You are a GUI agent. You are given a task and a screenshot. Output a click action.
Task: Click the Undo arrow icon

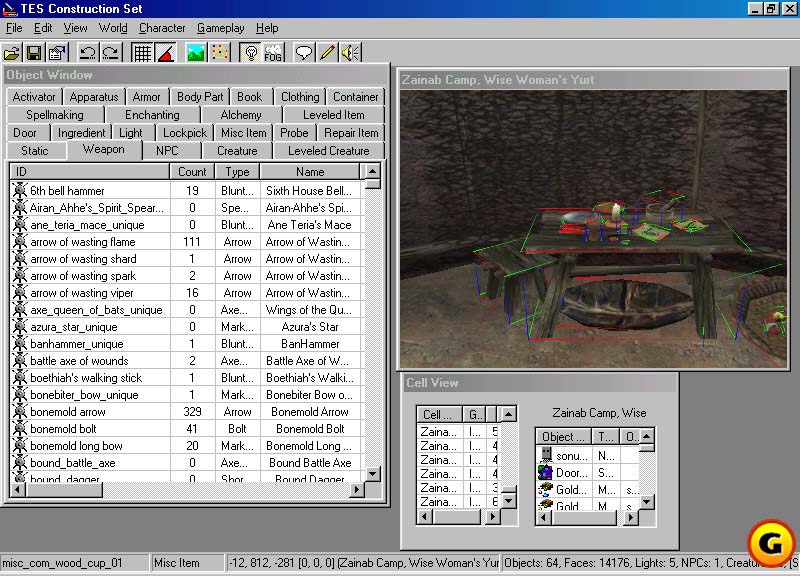pos(88,53)
